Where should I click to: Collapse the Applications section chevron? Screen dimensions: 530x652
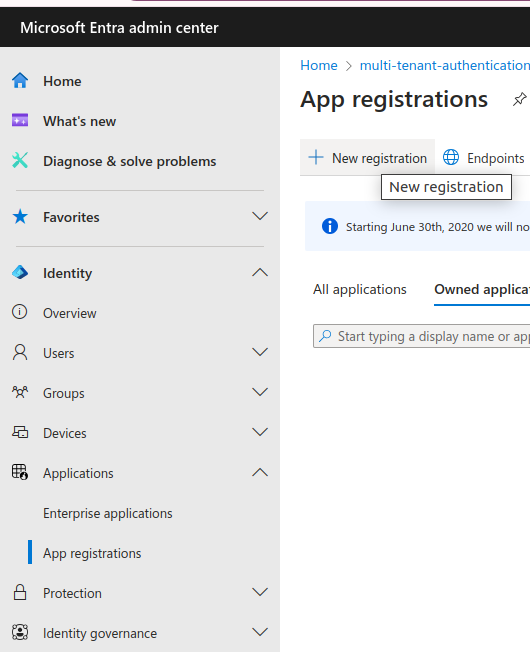[x=260, y=472]
